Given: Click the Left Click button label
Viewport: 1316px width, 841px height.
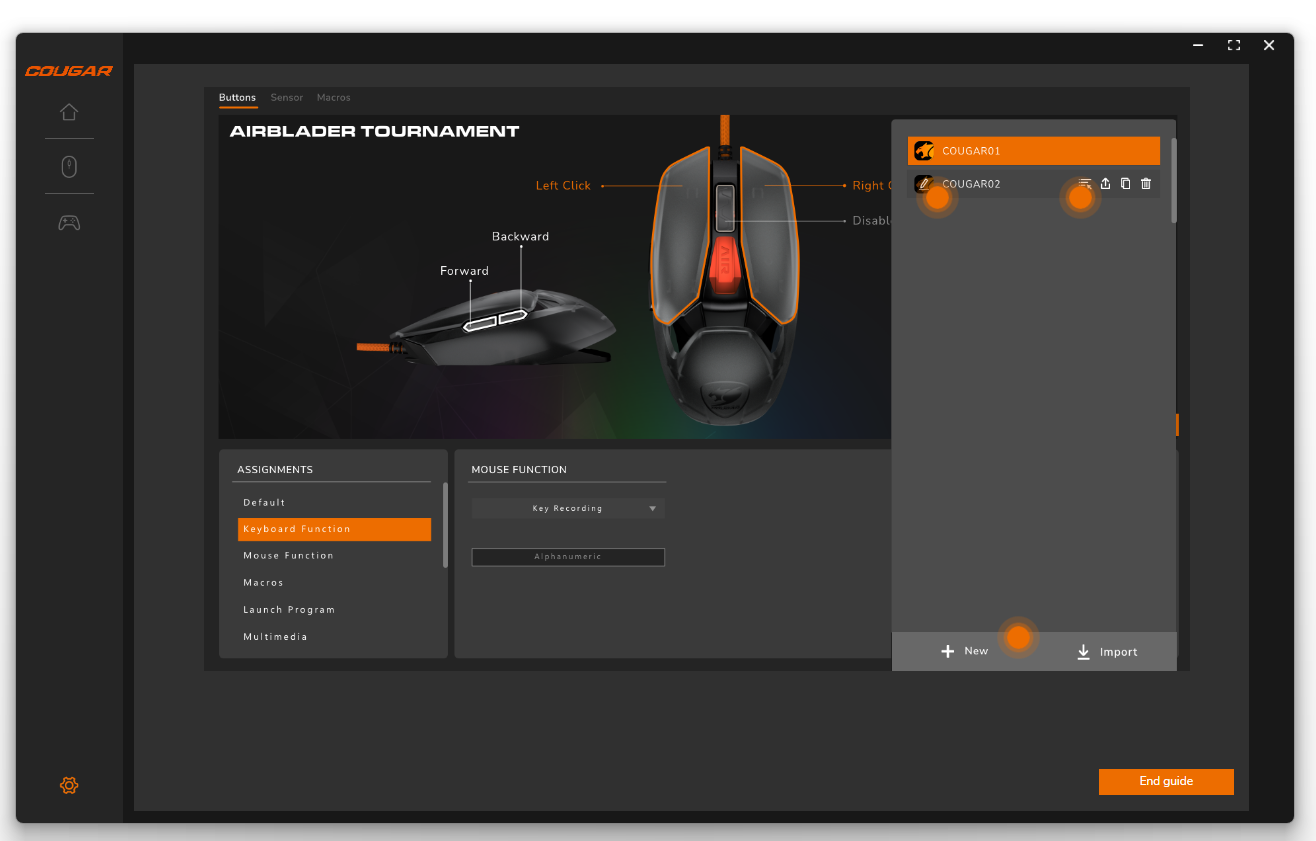Looking at the screenshot, I should [x=563, y=186].
